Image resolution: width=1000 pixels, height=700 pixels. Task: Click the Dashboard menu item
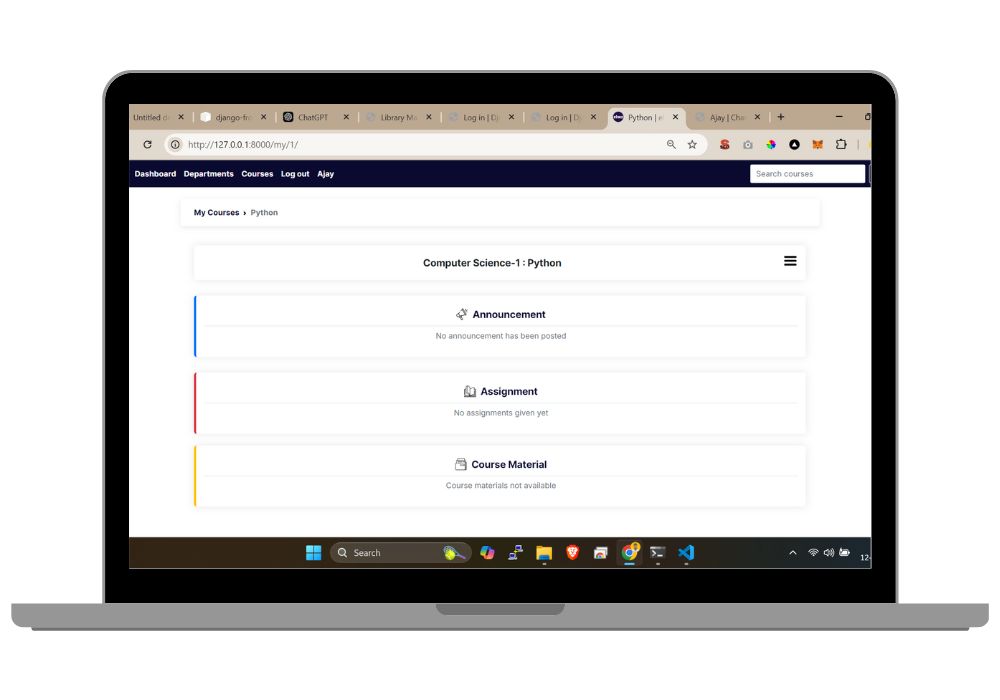pyautogui.click(x=156, y=173)
